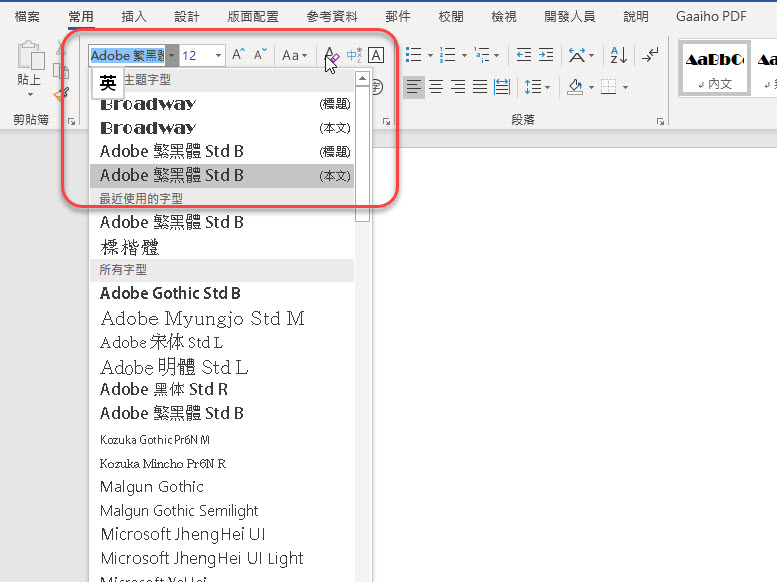The width and height of the screenshot is (777, 582).
Task: Choose Adobe Myungjo Std M font
Action: click(x=202, y=318)
